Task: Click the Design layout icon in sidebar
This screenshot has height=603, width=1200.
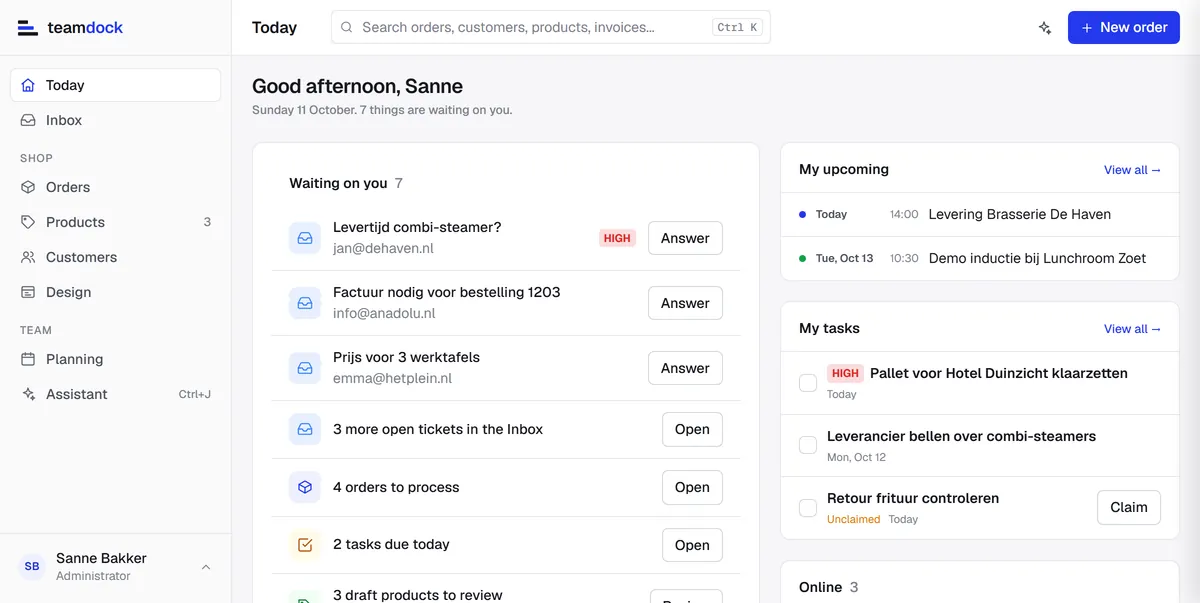Action: tap(28, 292)
